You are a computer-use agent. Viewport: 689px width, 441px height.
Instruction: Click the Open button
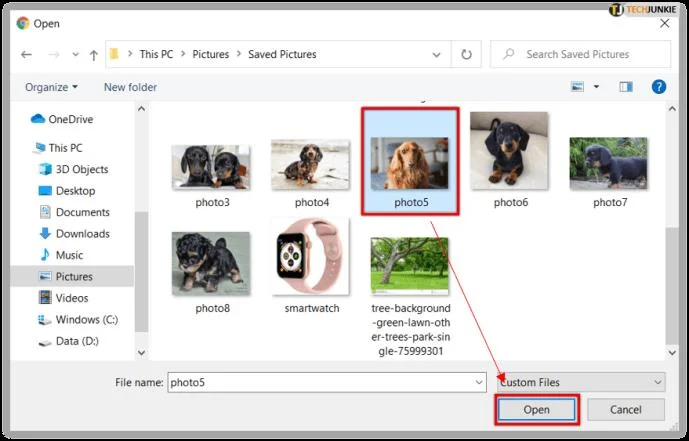pyautogui.click(x=537, y=409)
